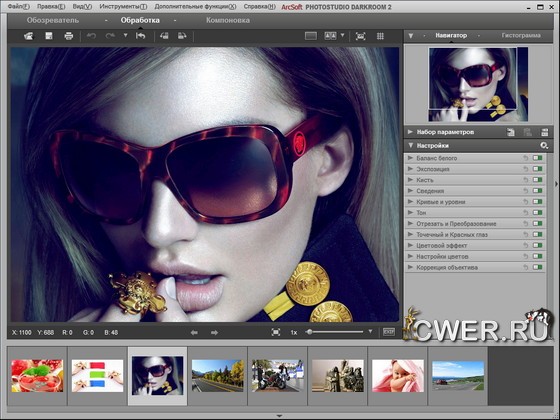Collapse the Навигатор panel triangle
This screenshot has height=420, width=560.
pyautogui.click(x=411, y=36)
